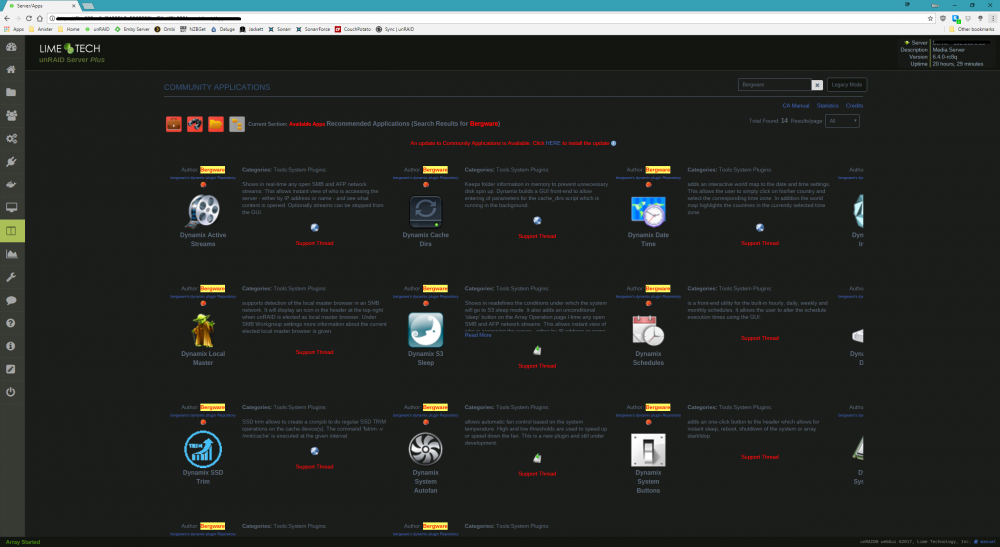Click the Bergware search input field
This screenshot has height=547, width=1000.
pos(774,85)
